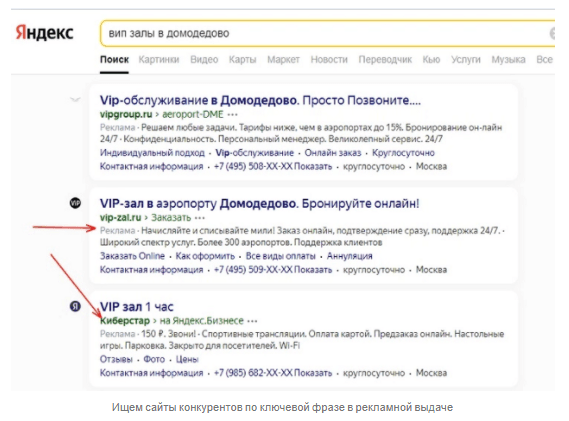Expand the Все tab list
Image resolution: width=569 pixels, height=421 pixels.
click(x=544, y=60)
